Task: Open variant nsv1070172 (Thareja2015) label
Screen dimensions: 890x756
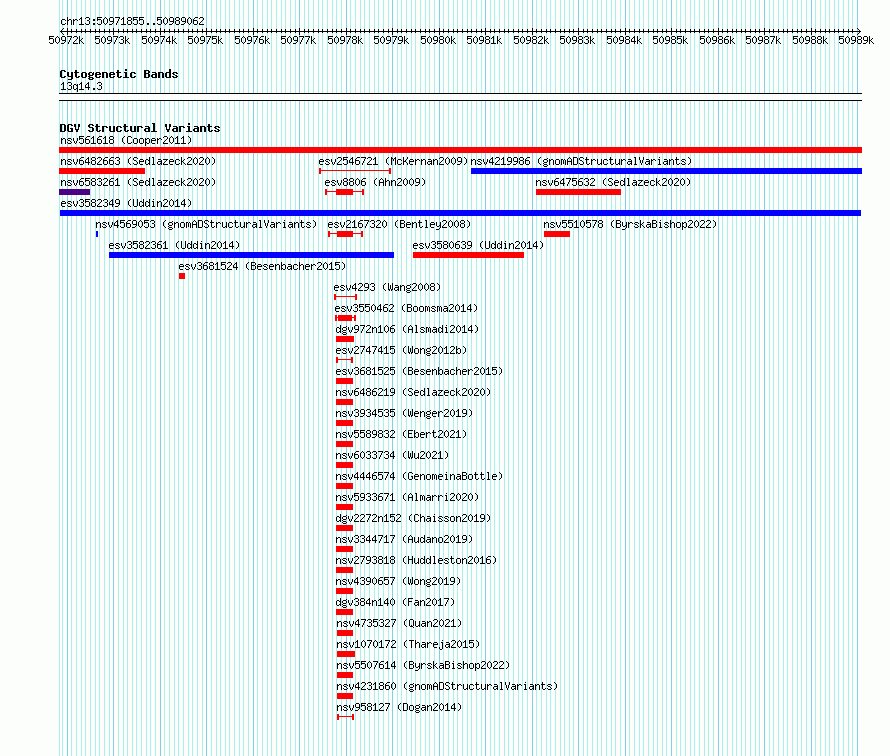Action: coord(408,644)
